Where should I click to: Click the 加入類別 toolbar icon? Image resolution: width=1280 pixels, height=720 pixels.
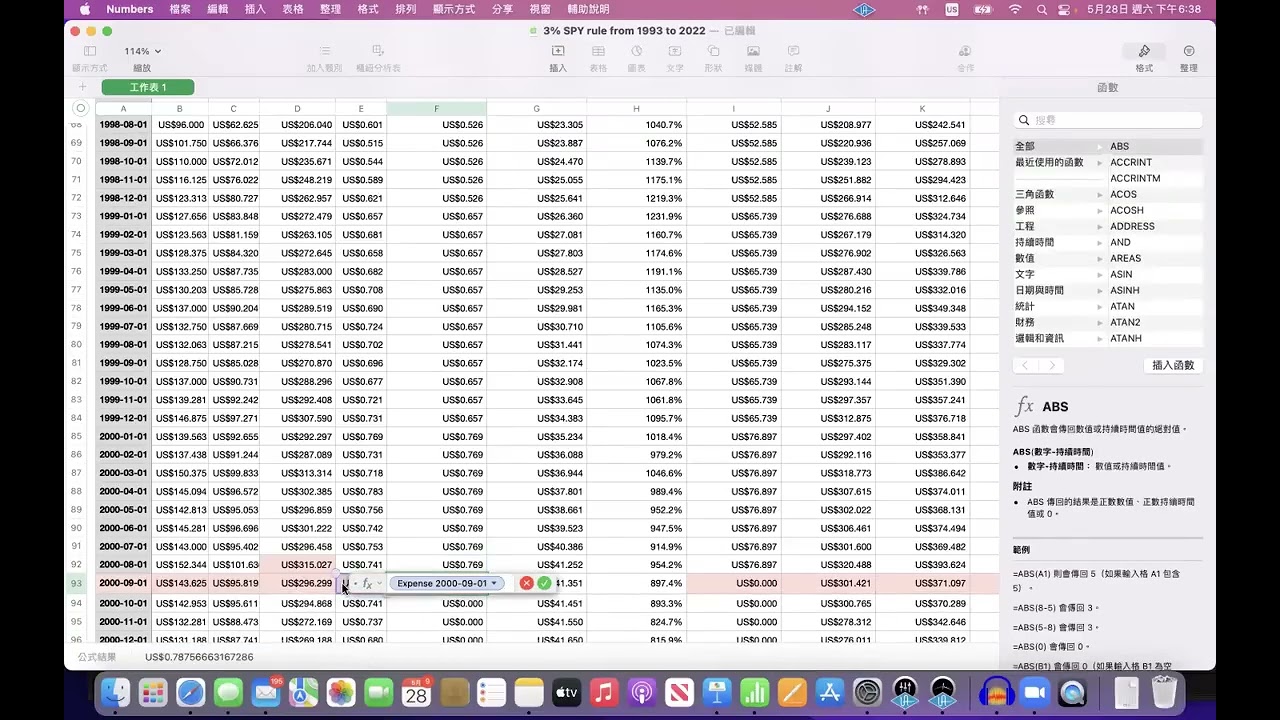coord(324,51)
